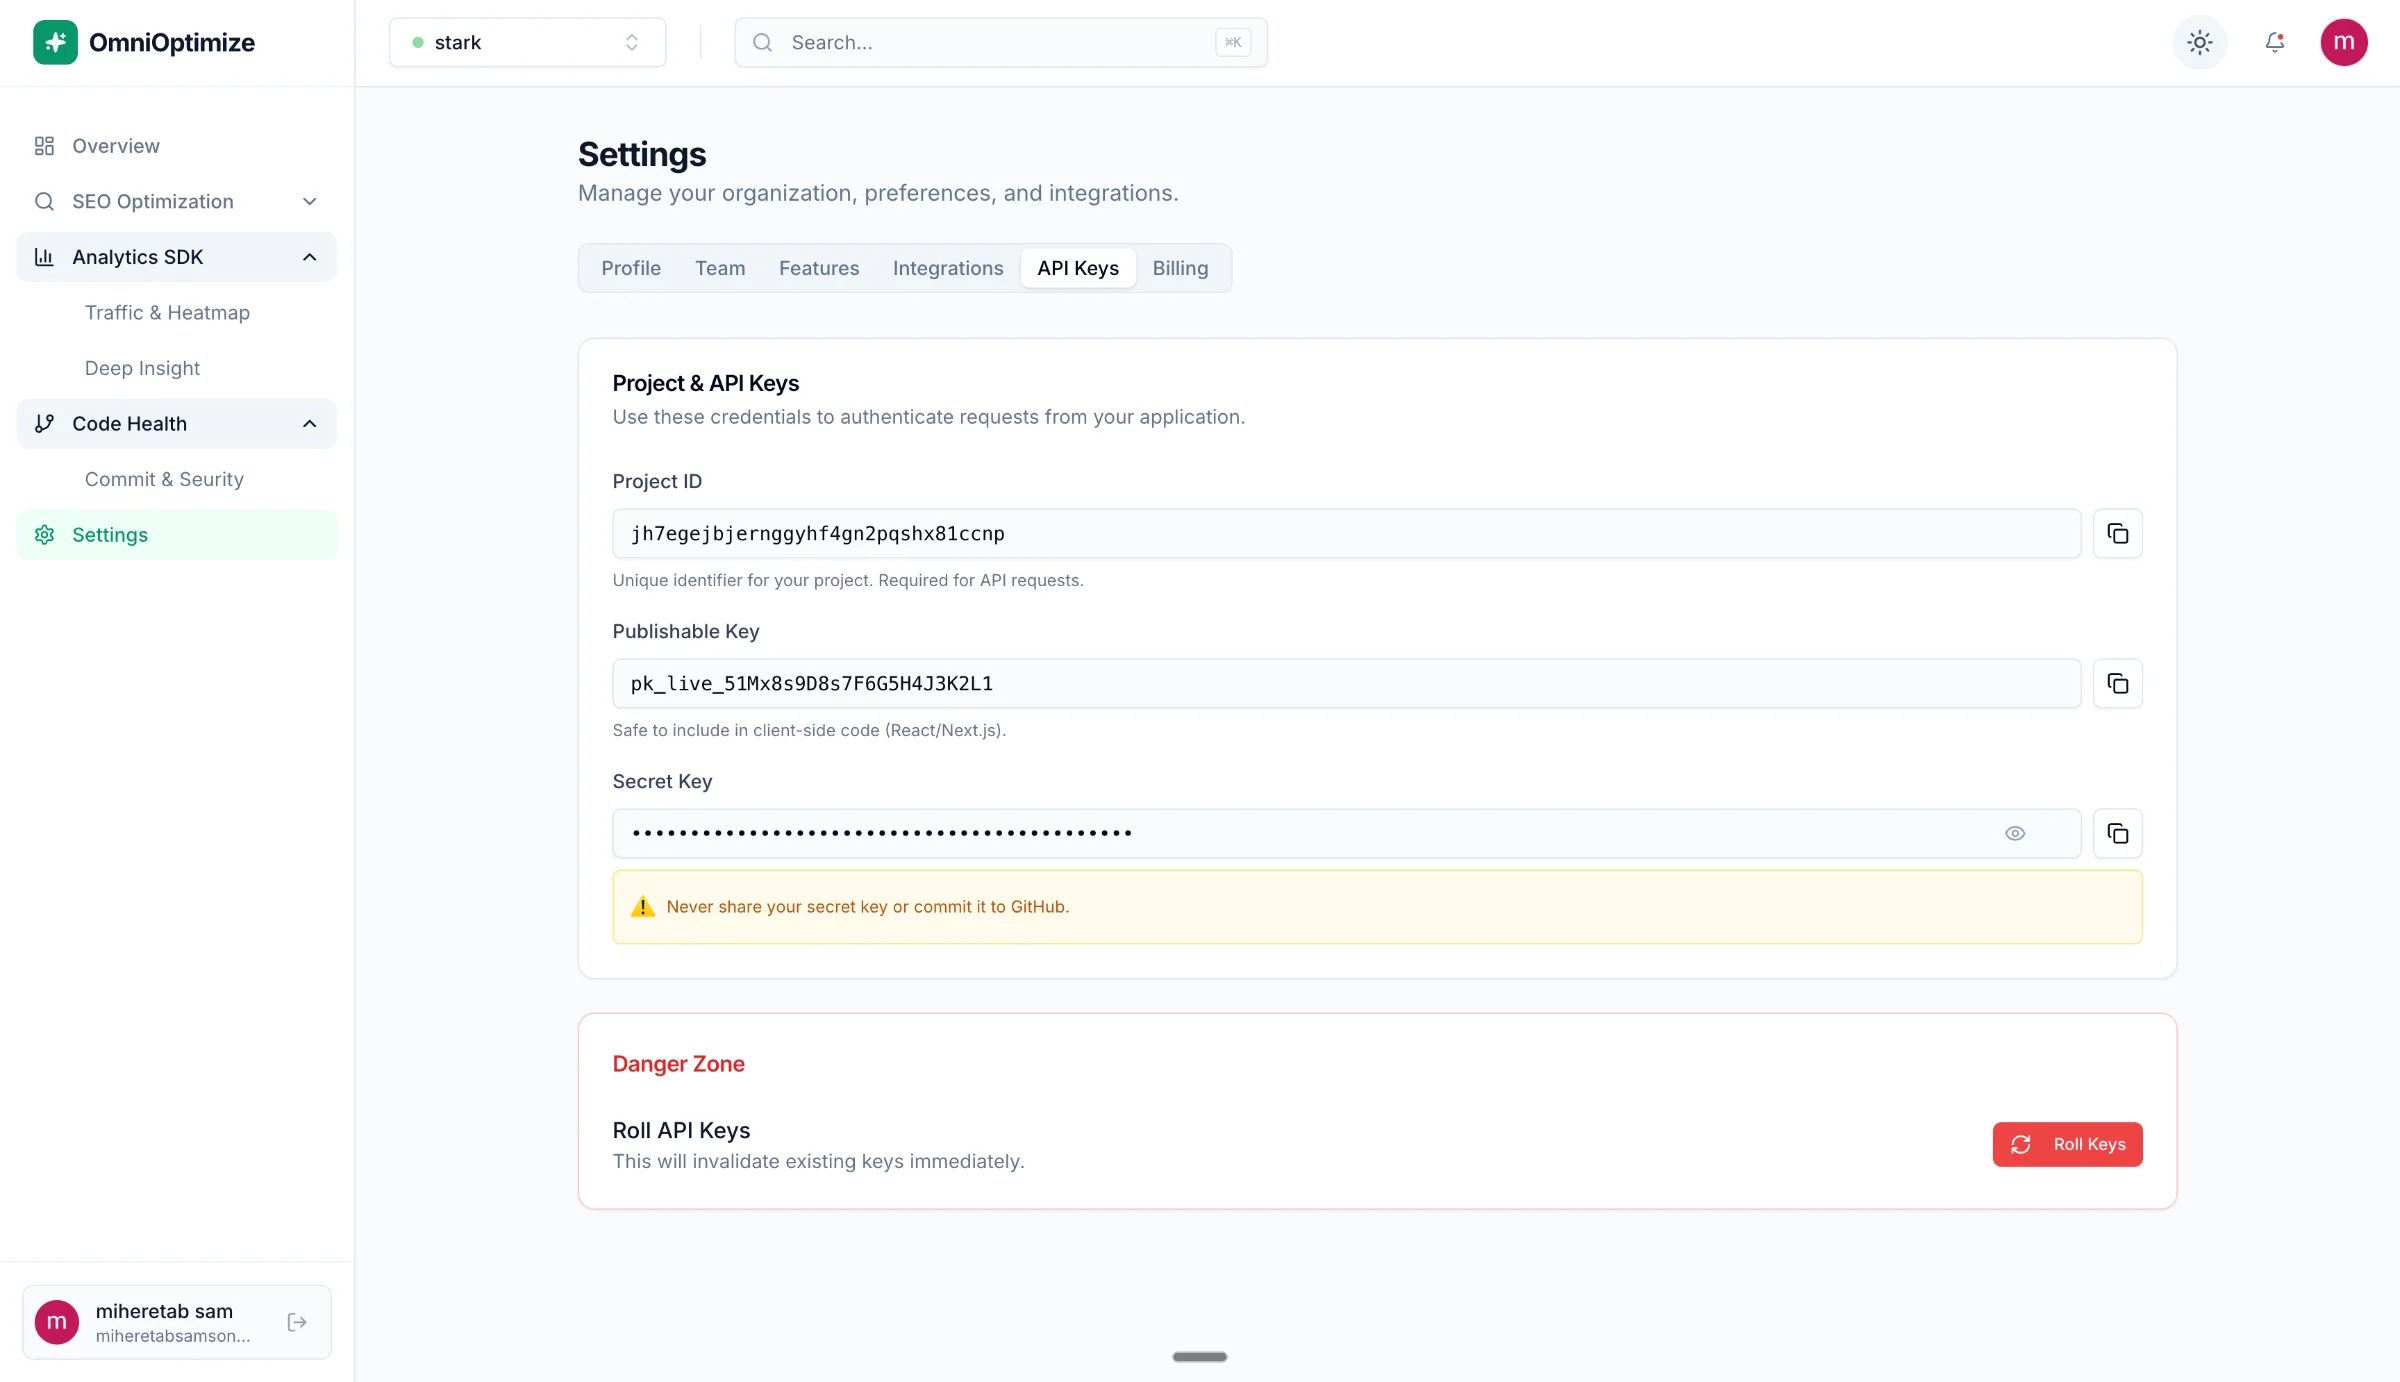Click the masked Secret Key field
2400x1382 pixels.
coord(1347,833)
